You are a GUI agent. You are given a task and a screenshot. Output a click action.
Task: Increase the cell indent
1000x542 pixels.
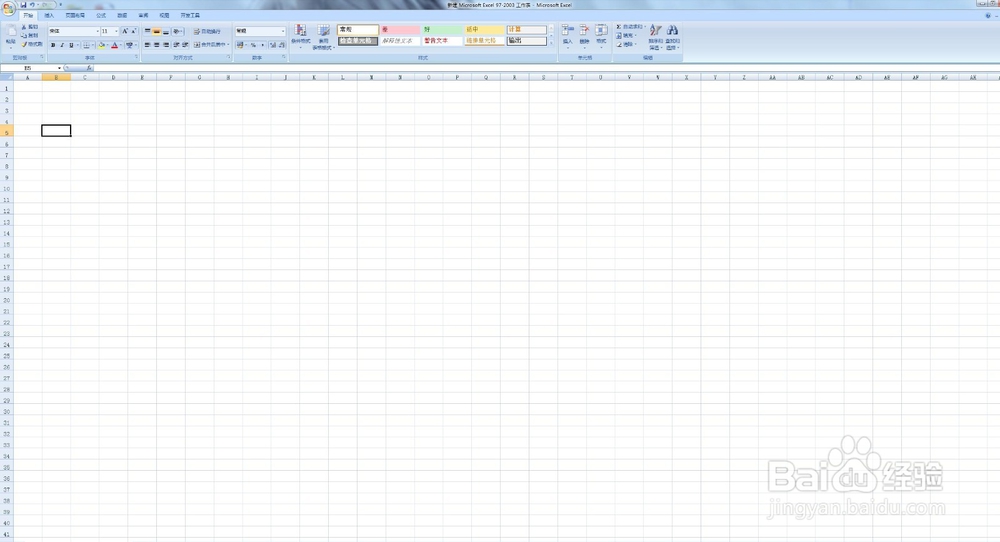(x=185, y=45)
